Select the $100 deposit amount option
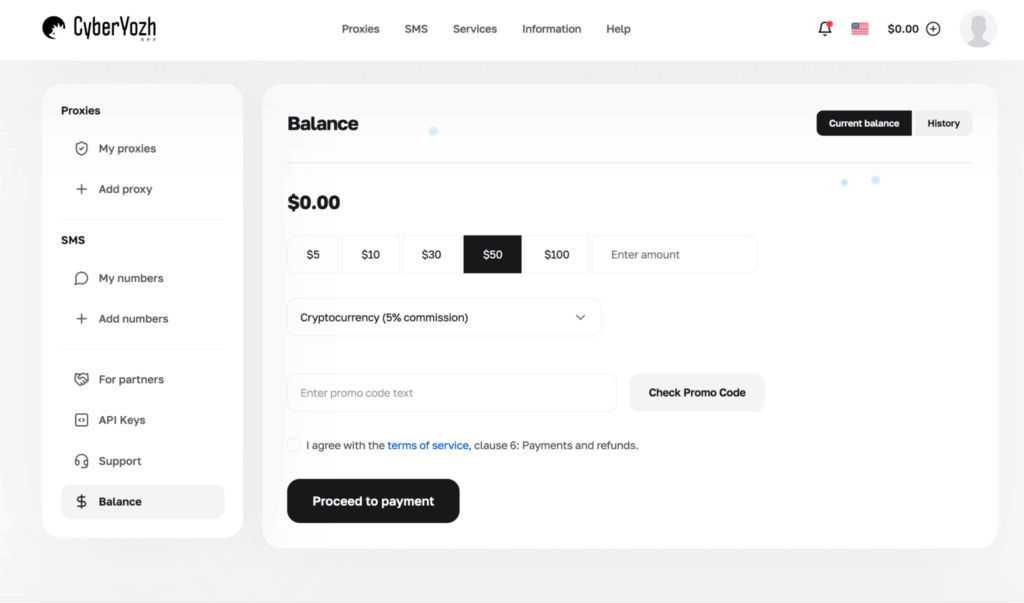Image resolution: width=1024 pixels, height=603 pixels. pos(556,254)
